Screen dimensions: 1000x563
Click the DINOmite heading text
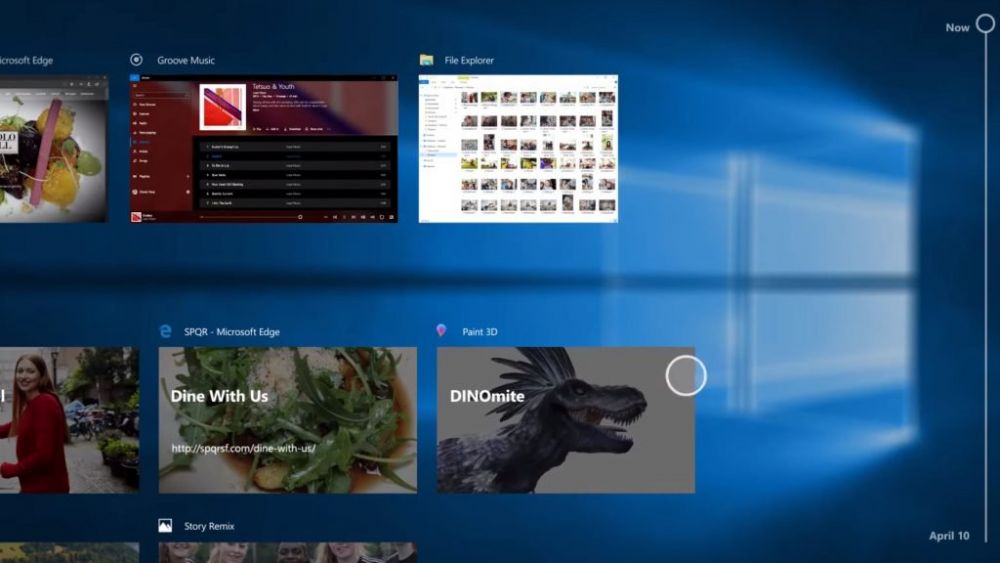click(487, 396)
